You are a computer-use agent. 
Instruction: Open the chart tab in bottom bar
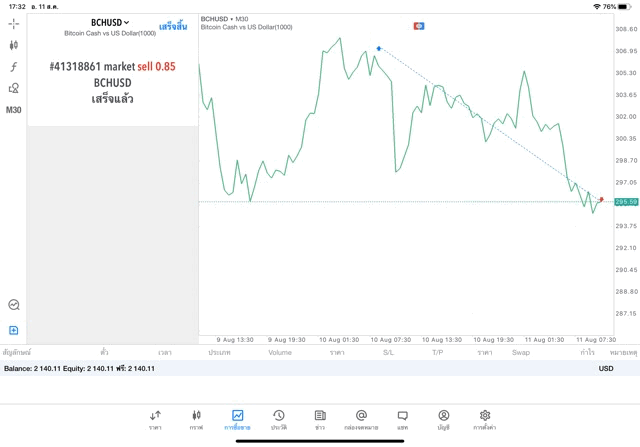[x=196, y=420]
